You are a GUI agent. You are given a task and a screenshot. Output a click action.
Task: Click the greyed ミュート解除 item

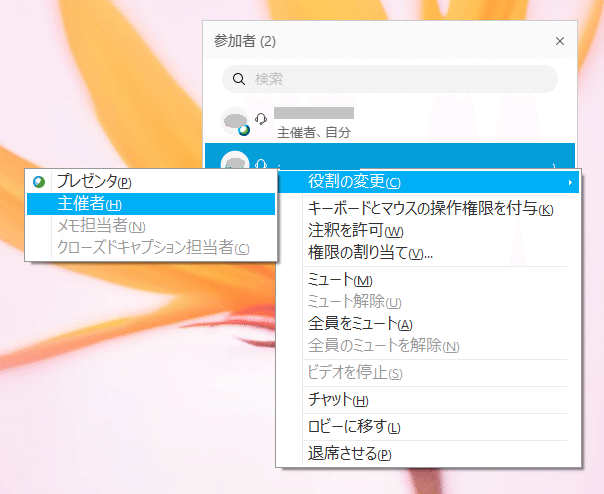(x=428, y=302)
